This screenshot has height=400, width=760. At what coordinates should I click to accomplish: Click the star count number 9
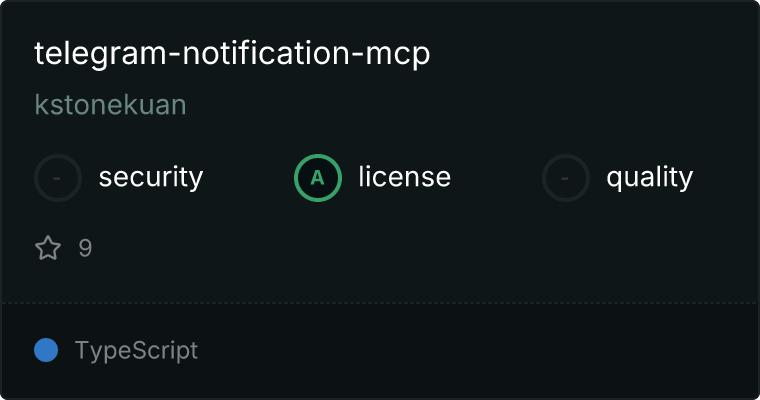(85, 248)
